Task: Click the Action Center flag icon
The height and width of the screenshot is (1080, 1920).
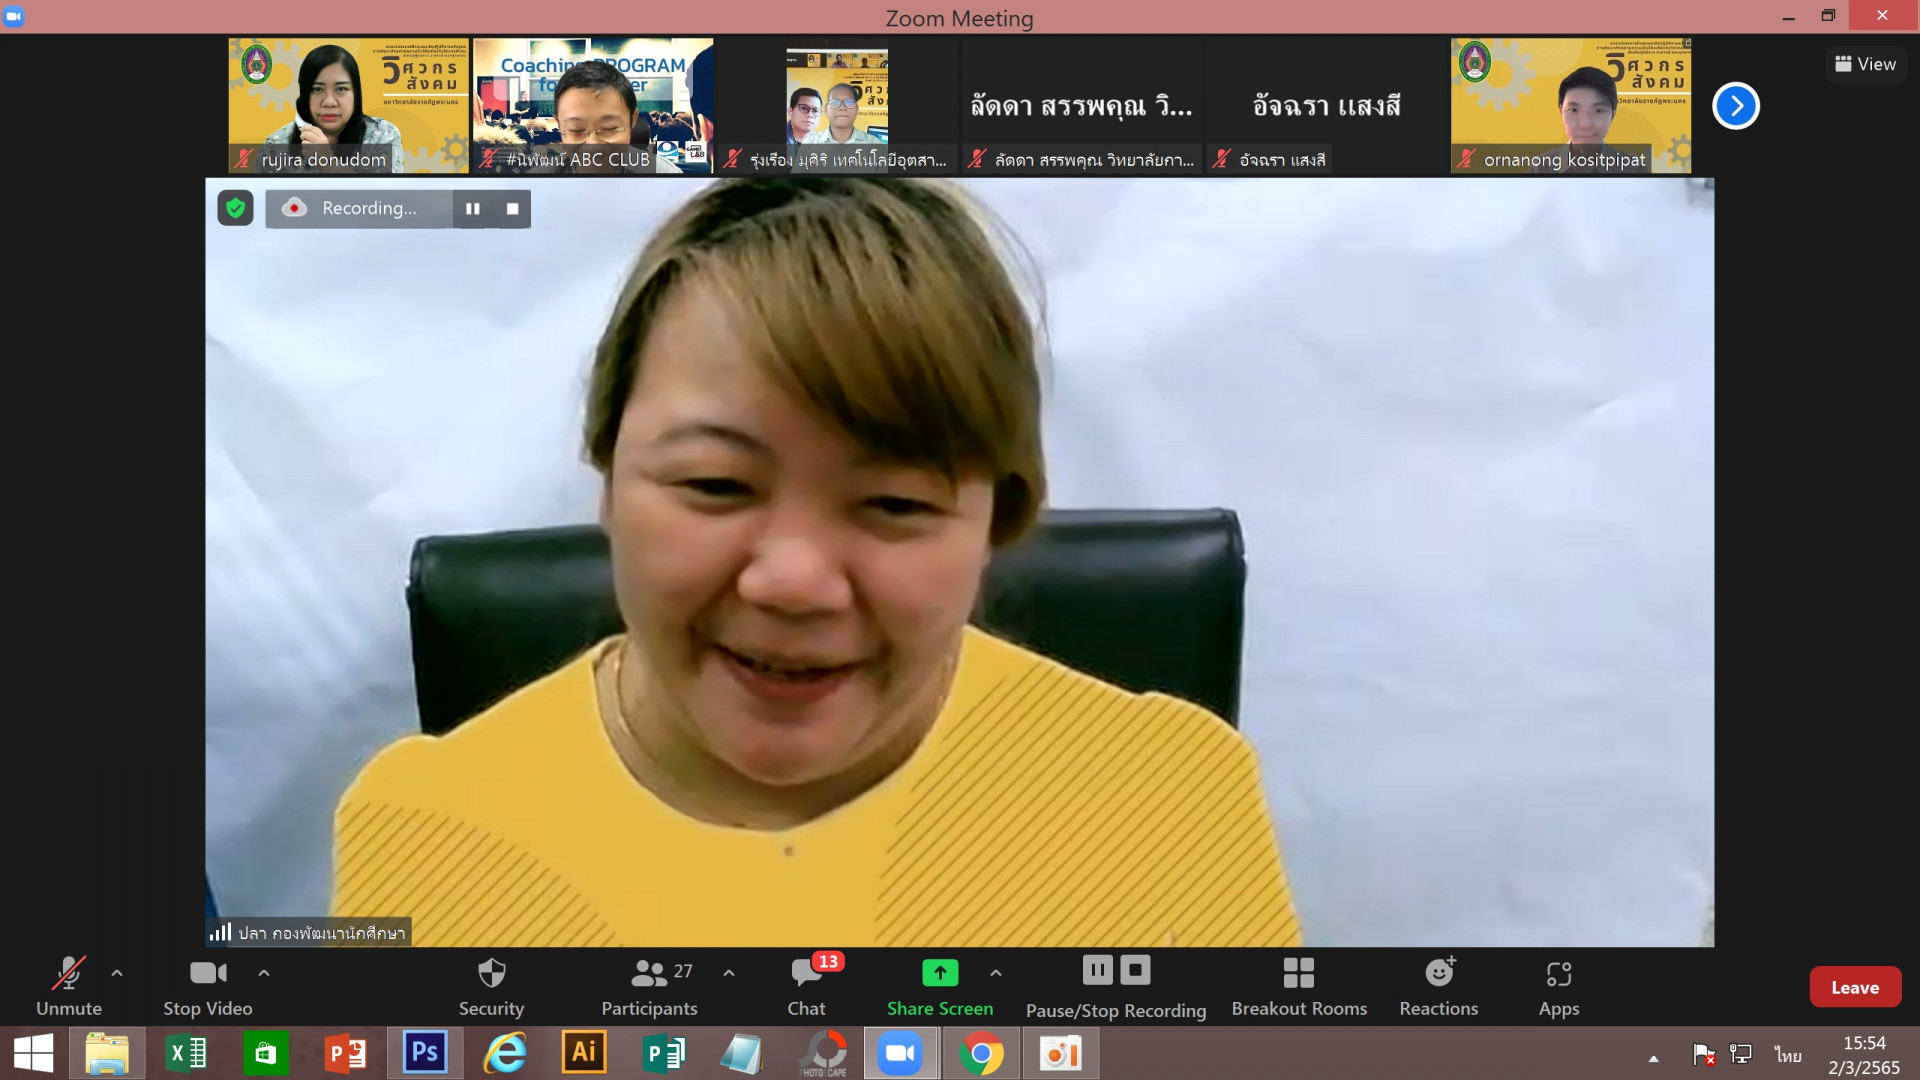Action: click(1704, 1055)
